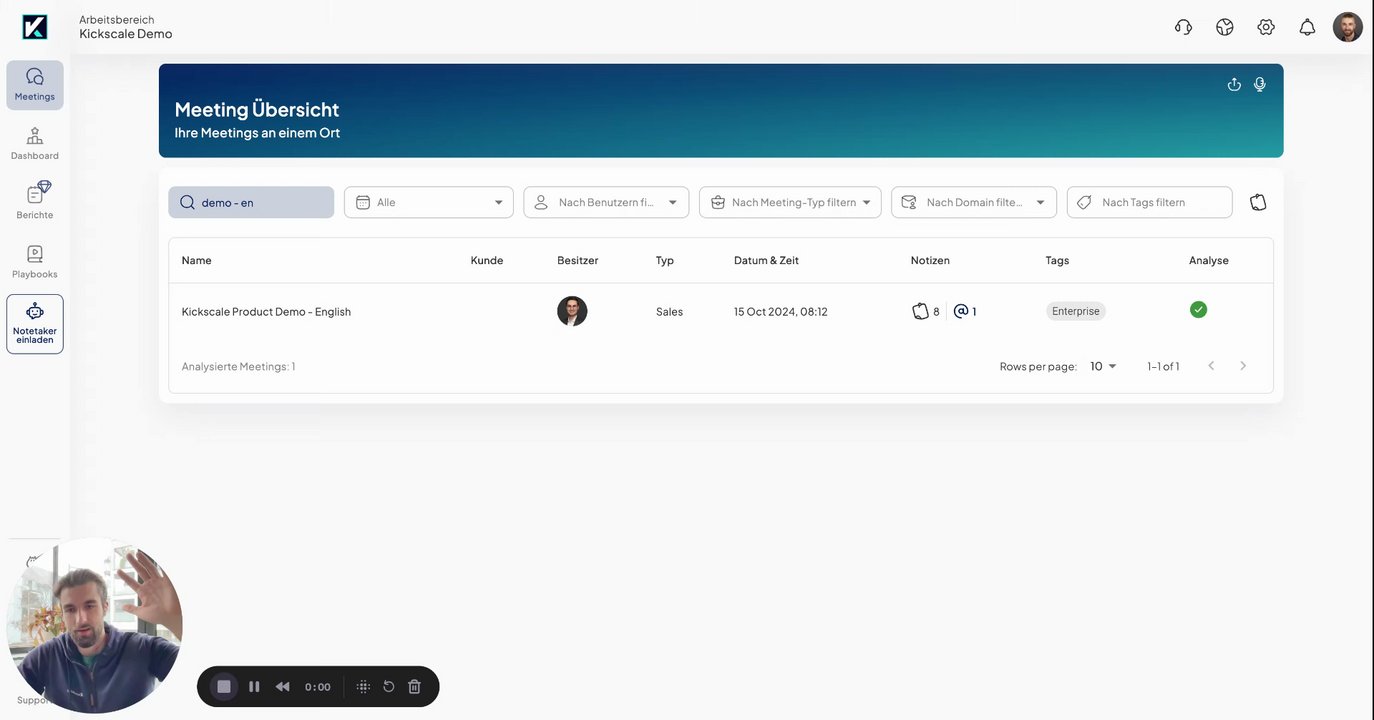Restart the recording
Screen dimensions: 1374x720
(x=389, y=686)
